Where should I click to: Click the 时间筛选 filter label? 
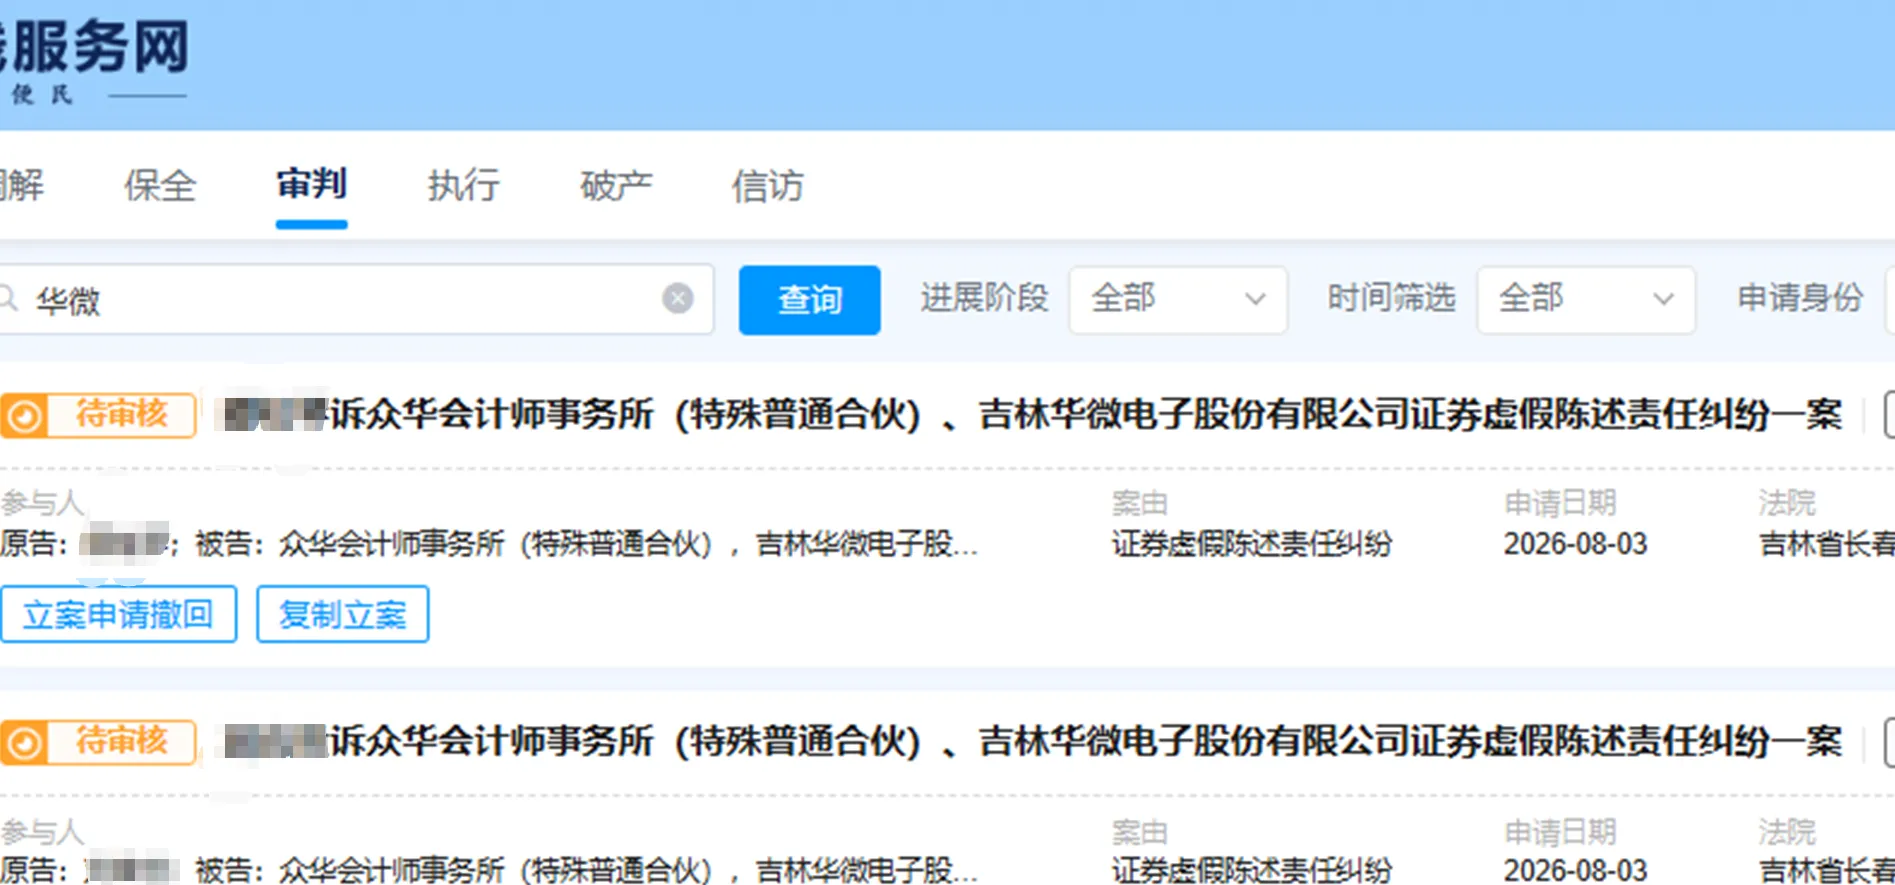1392,298
